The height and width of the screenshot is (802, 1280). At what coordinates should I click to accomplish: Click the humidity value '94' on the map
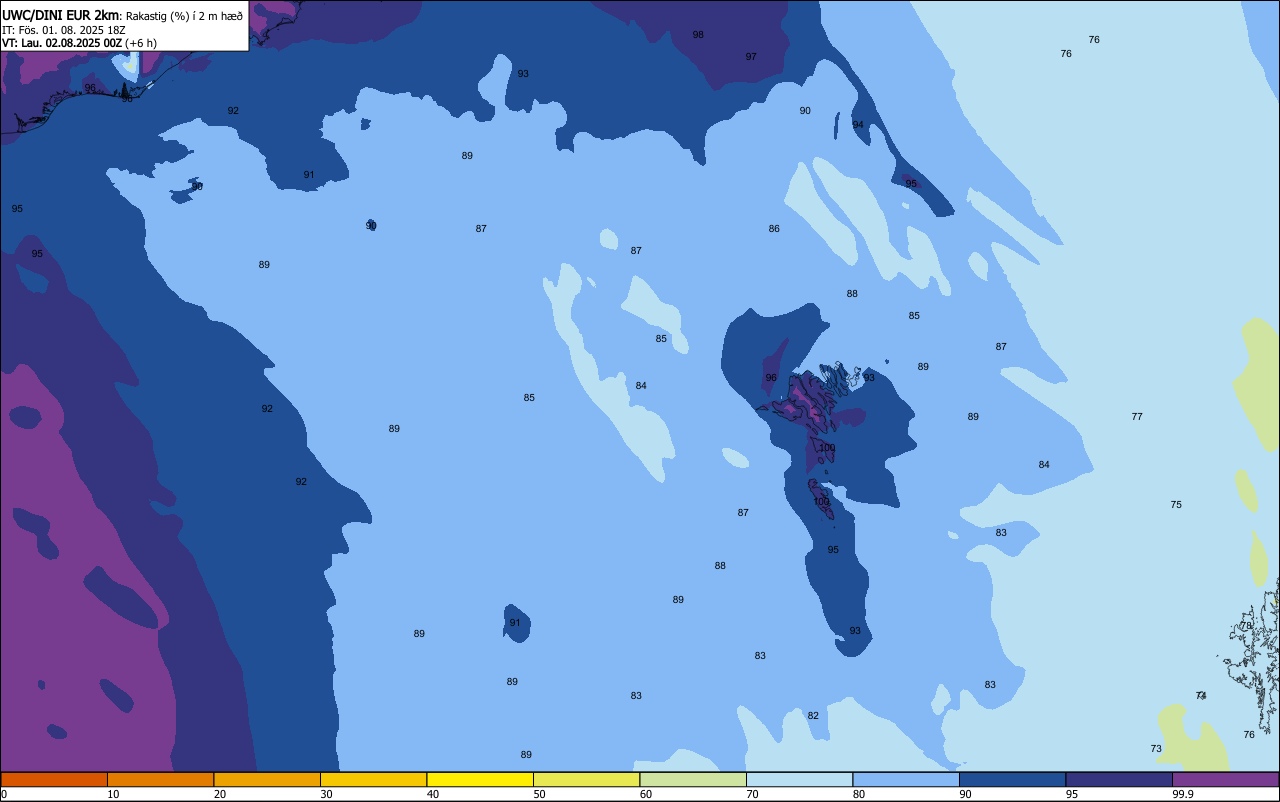[858, 125]
